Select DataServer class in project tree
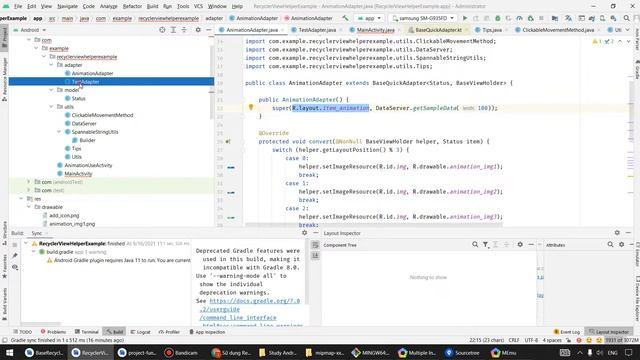Image resolution: width=640 pixels, height=360 pixels. (x=84, y=123)
